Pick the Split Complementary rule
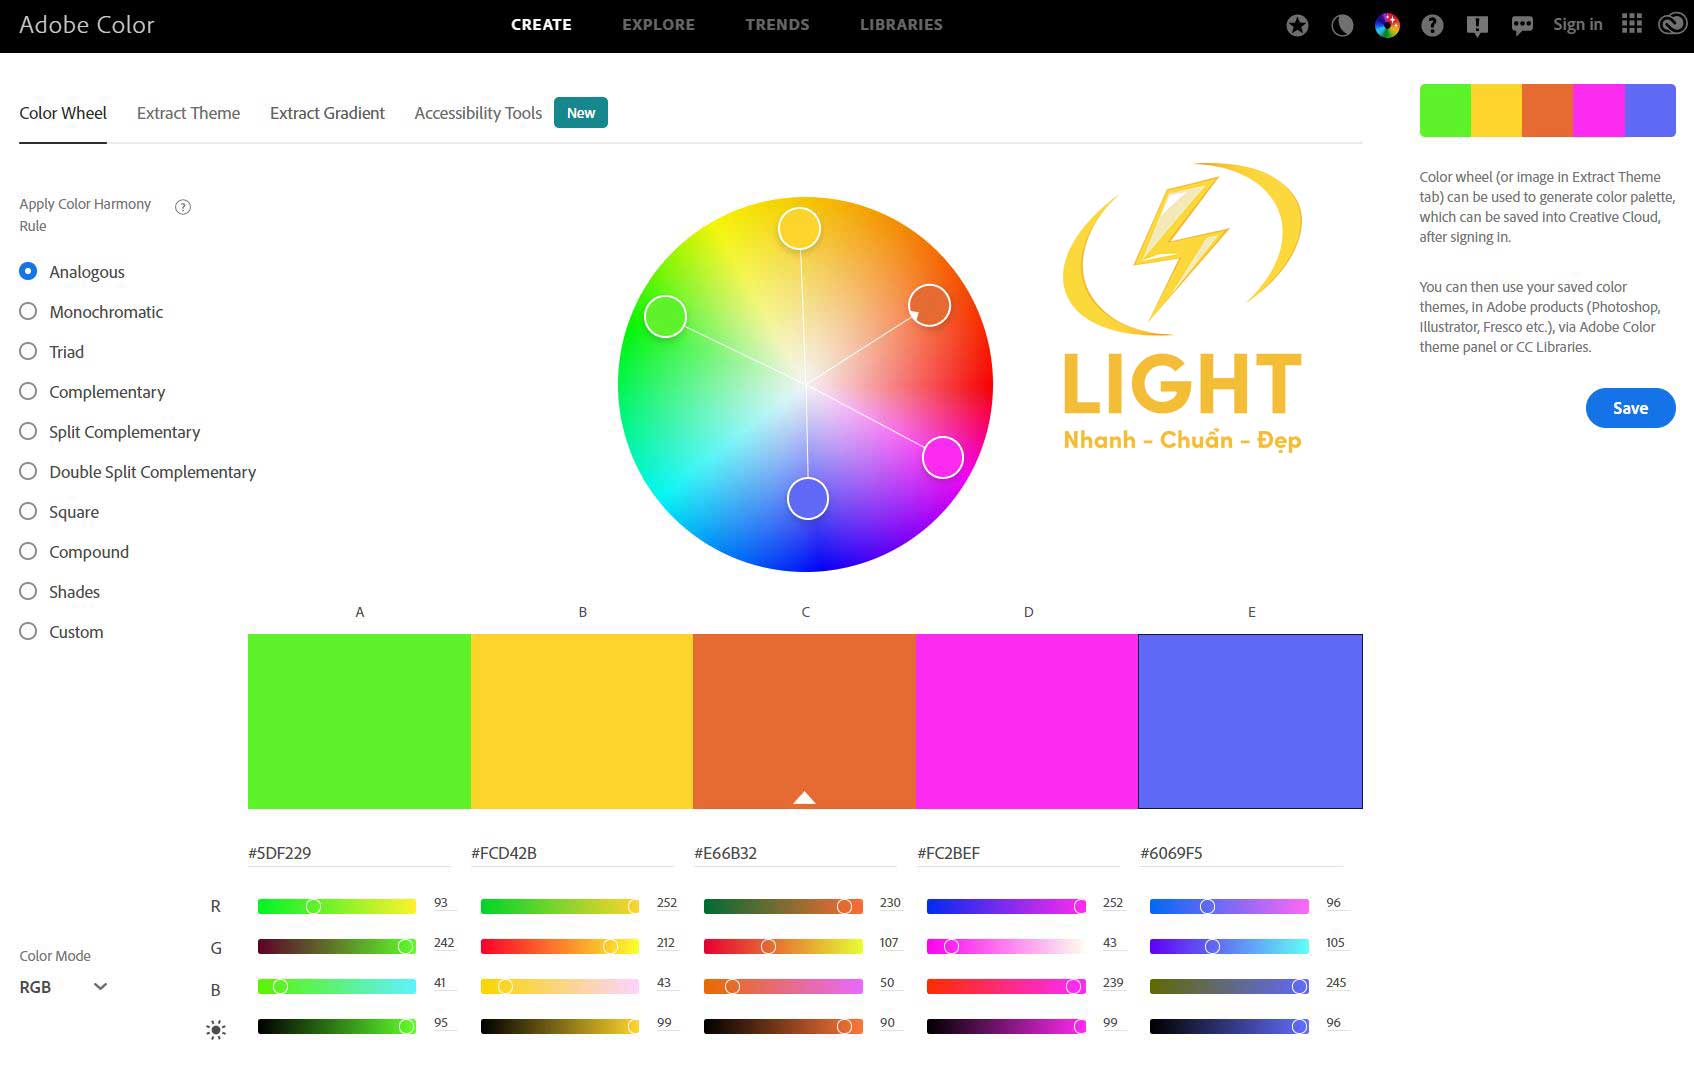 (110, 432)
